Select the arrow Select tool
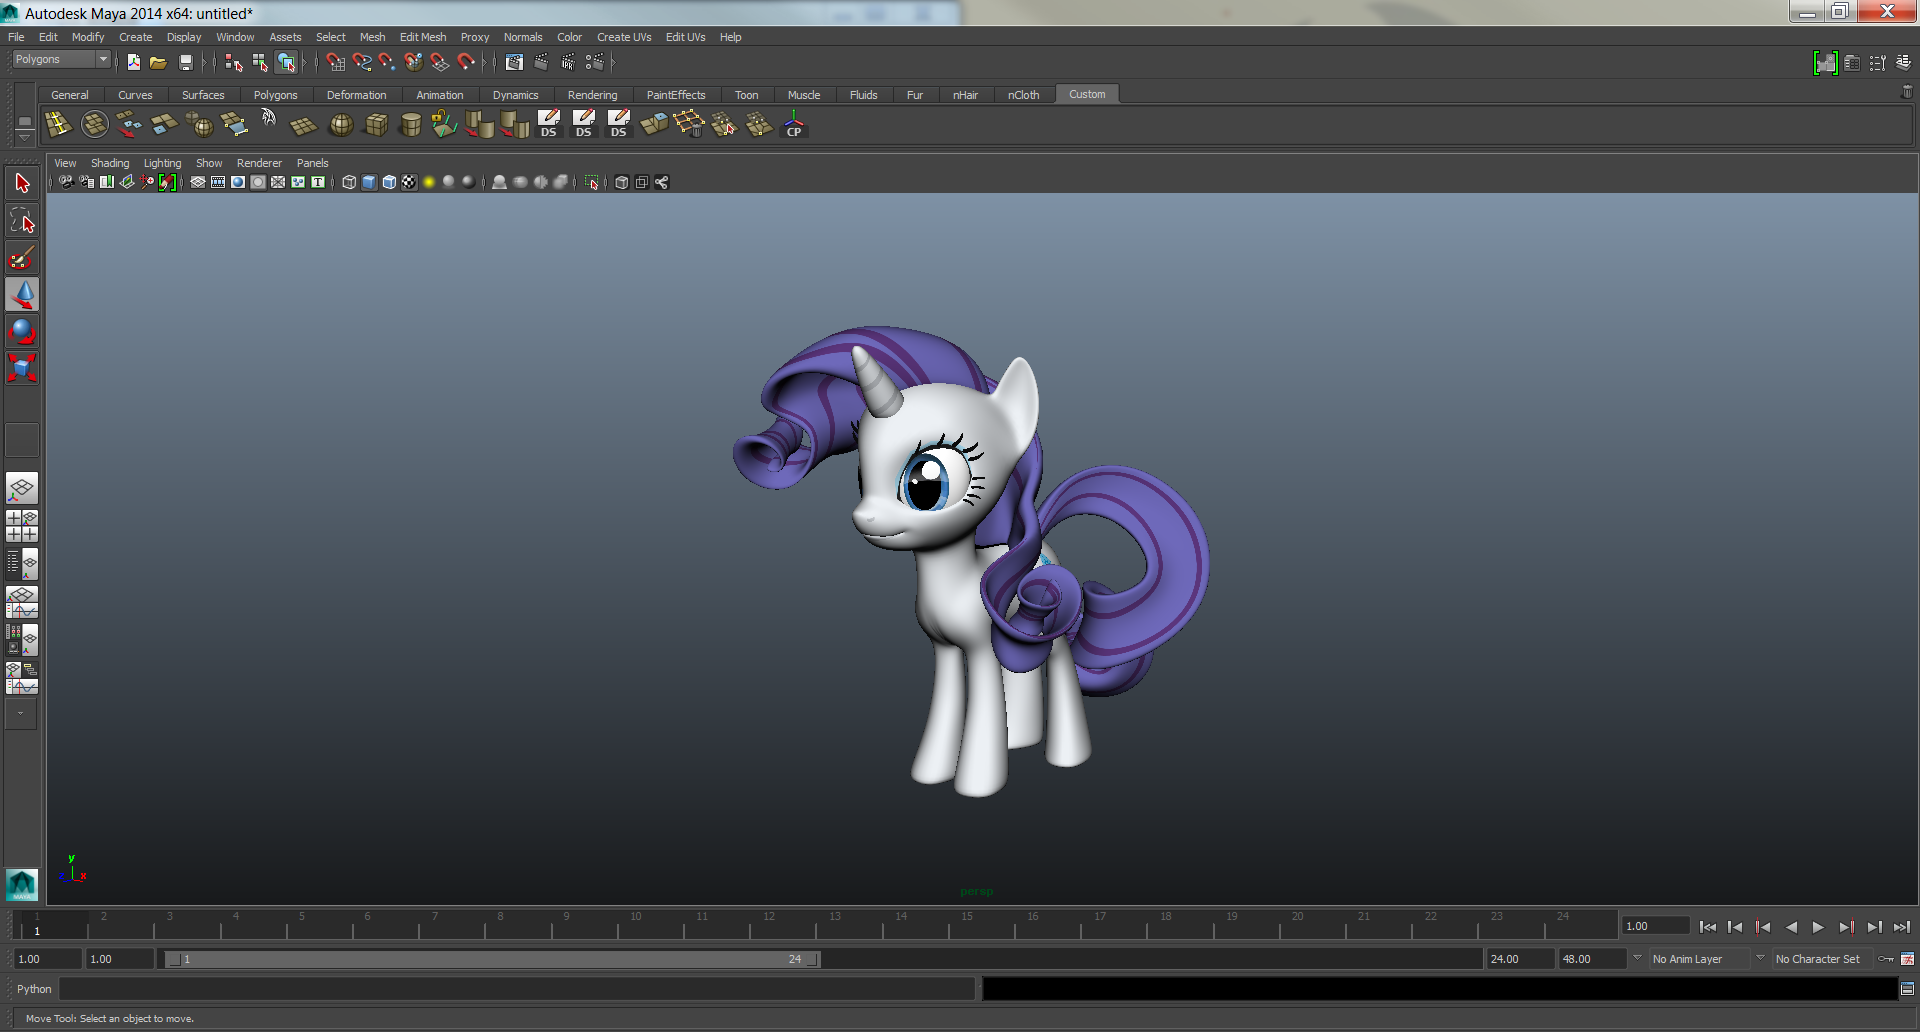 coord(22,183)
